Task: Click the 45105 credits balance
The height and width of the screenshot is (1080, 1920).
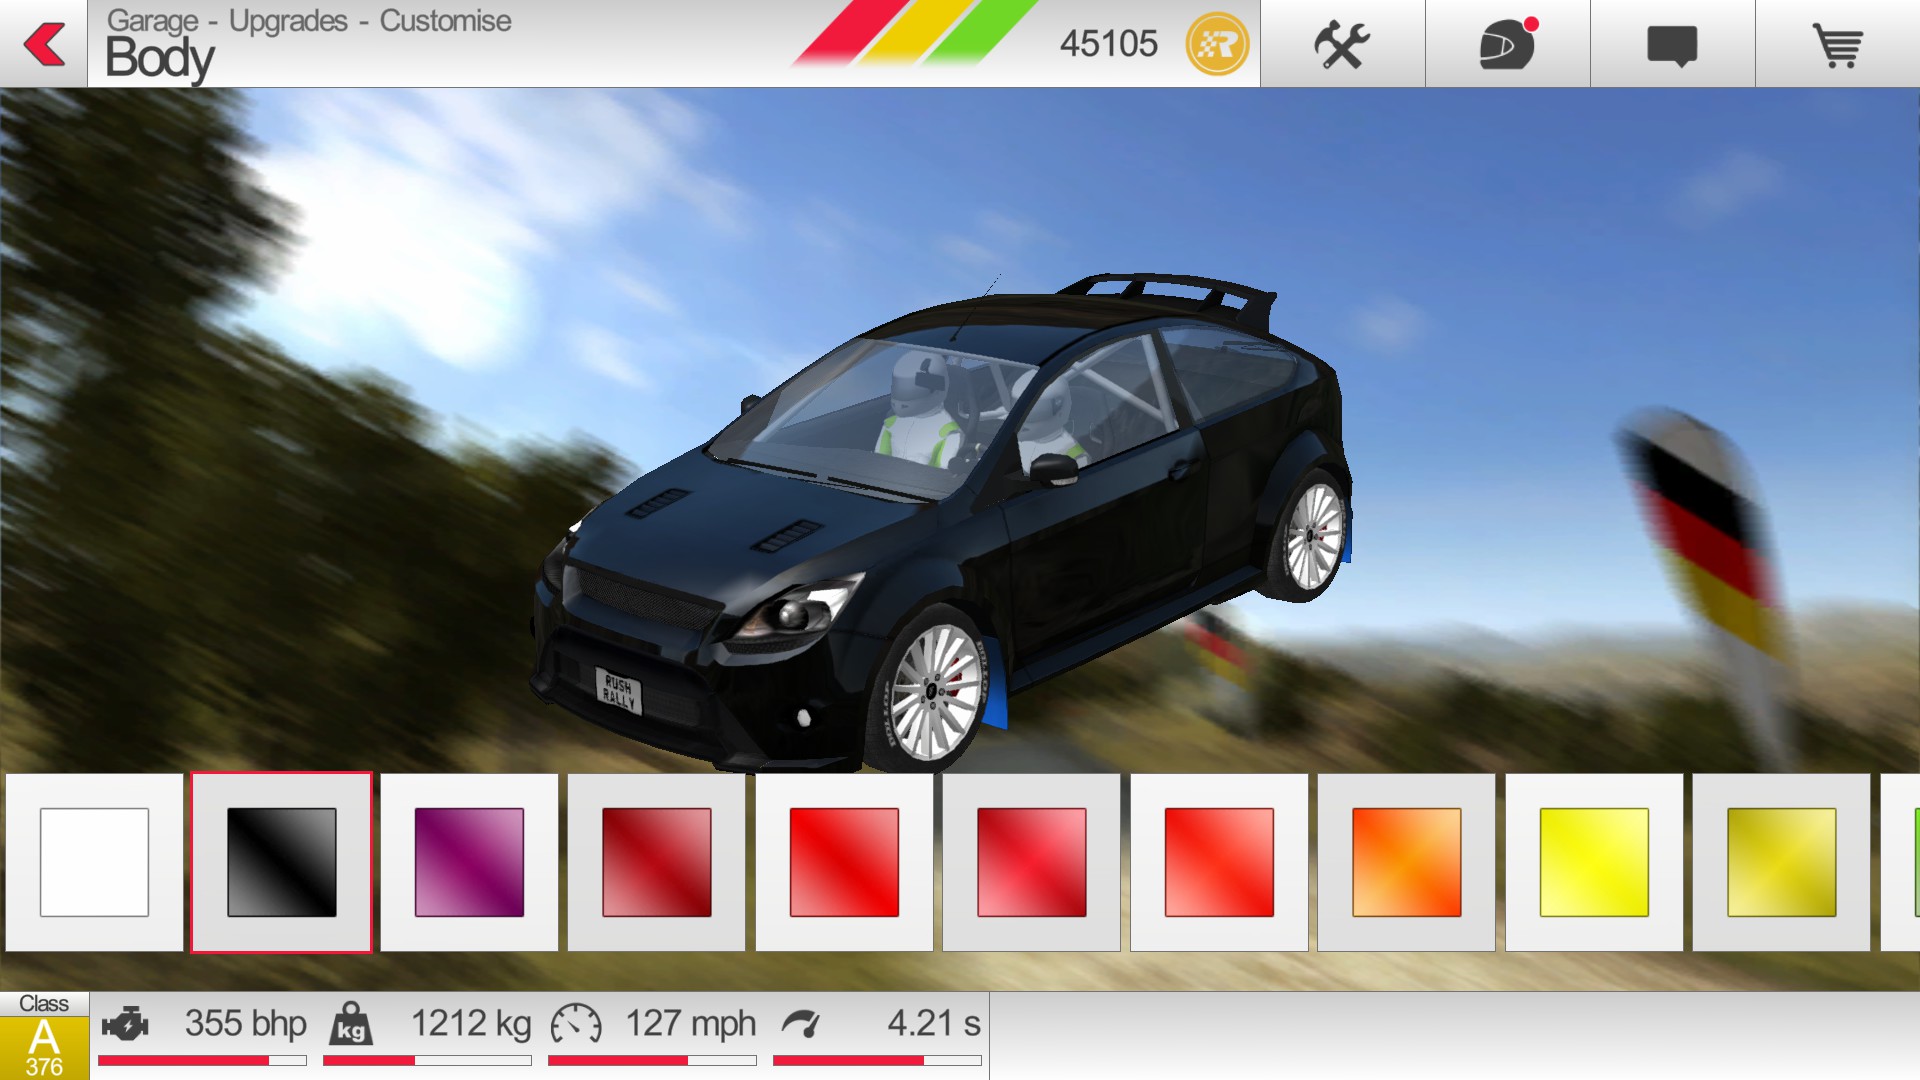Action: tap(1108, 44)
